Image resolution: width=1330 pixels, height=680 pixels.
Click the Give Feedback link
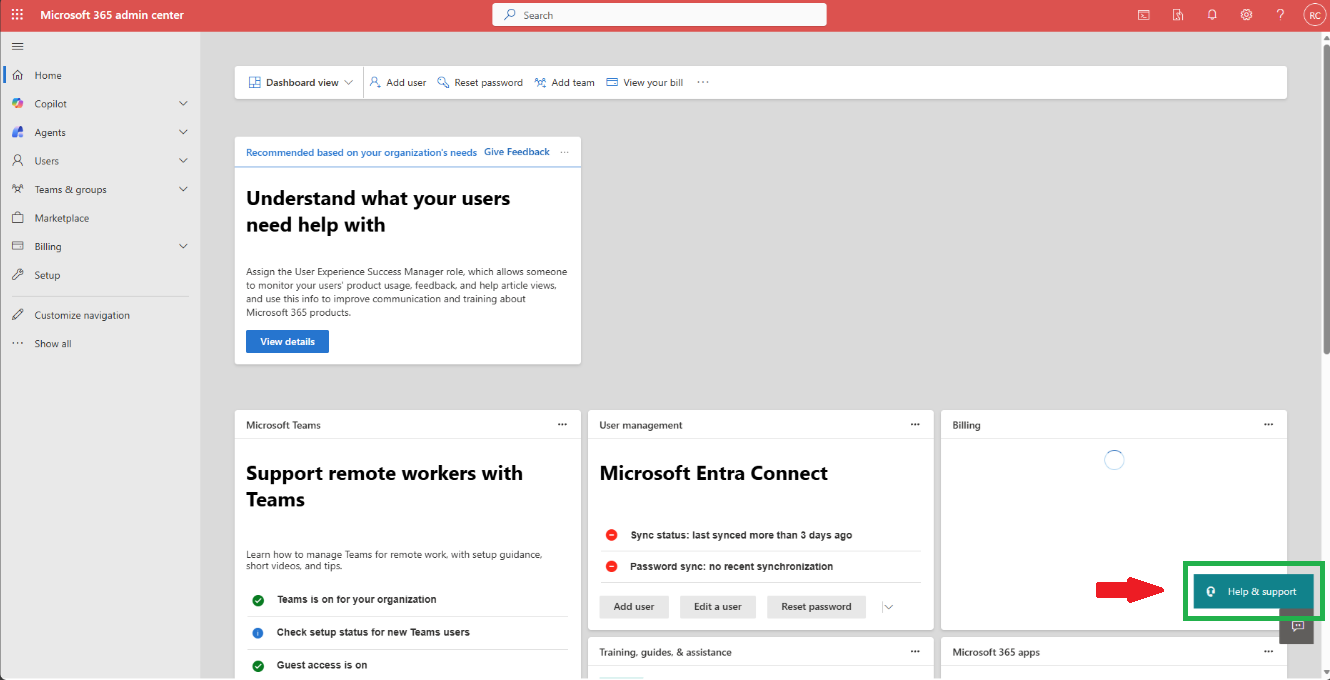[517, 152]
